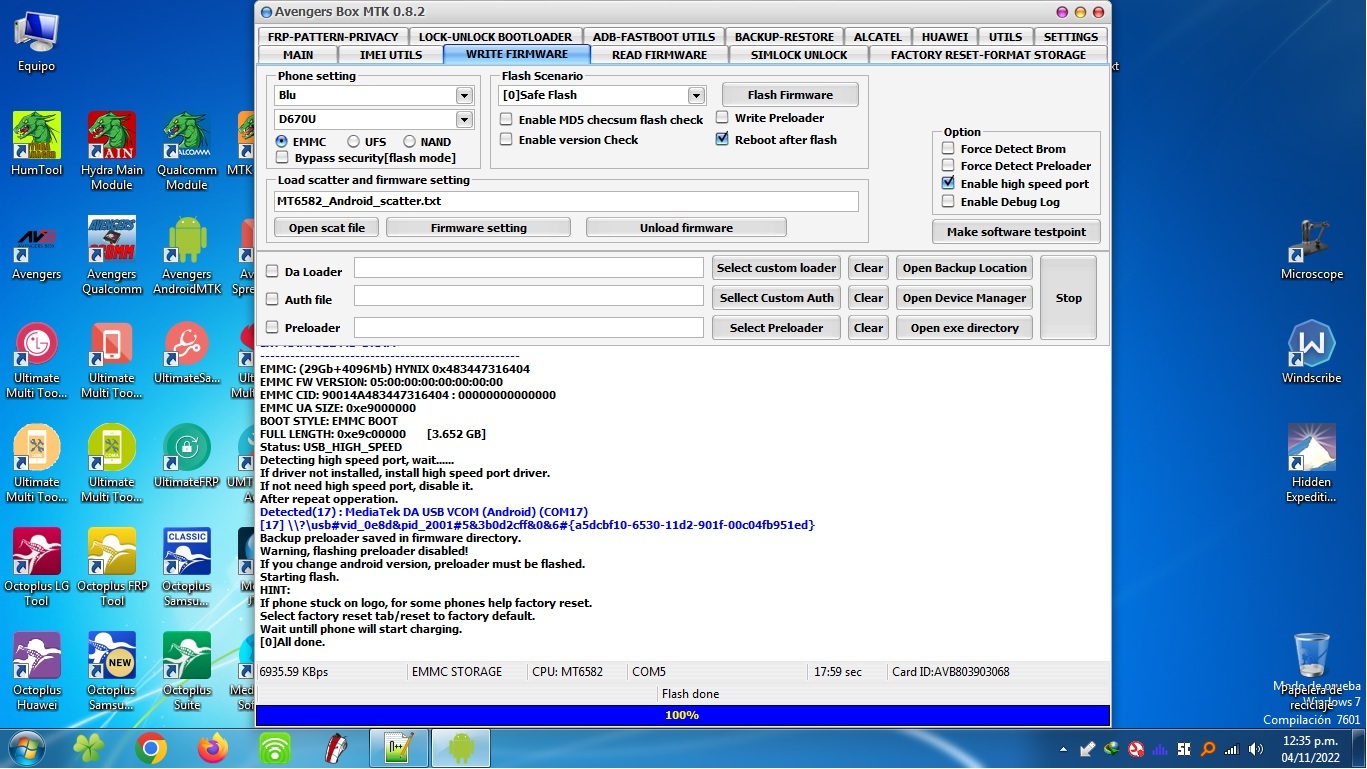Click the Auth file path field
The height and width of the screenshot is (769, 1367).
pos(529,296)
